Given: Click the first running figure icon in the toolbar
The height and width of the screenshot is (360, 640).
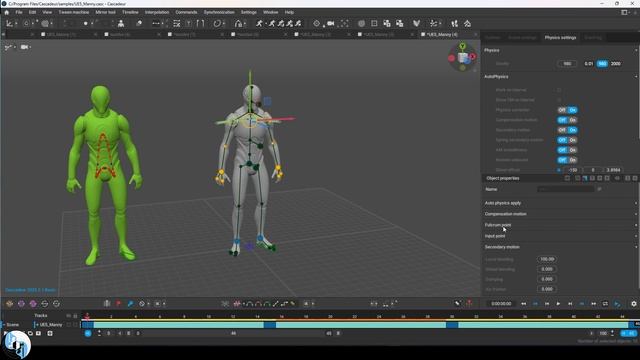Looking at the screenshot, I should [259, 24].
